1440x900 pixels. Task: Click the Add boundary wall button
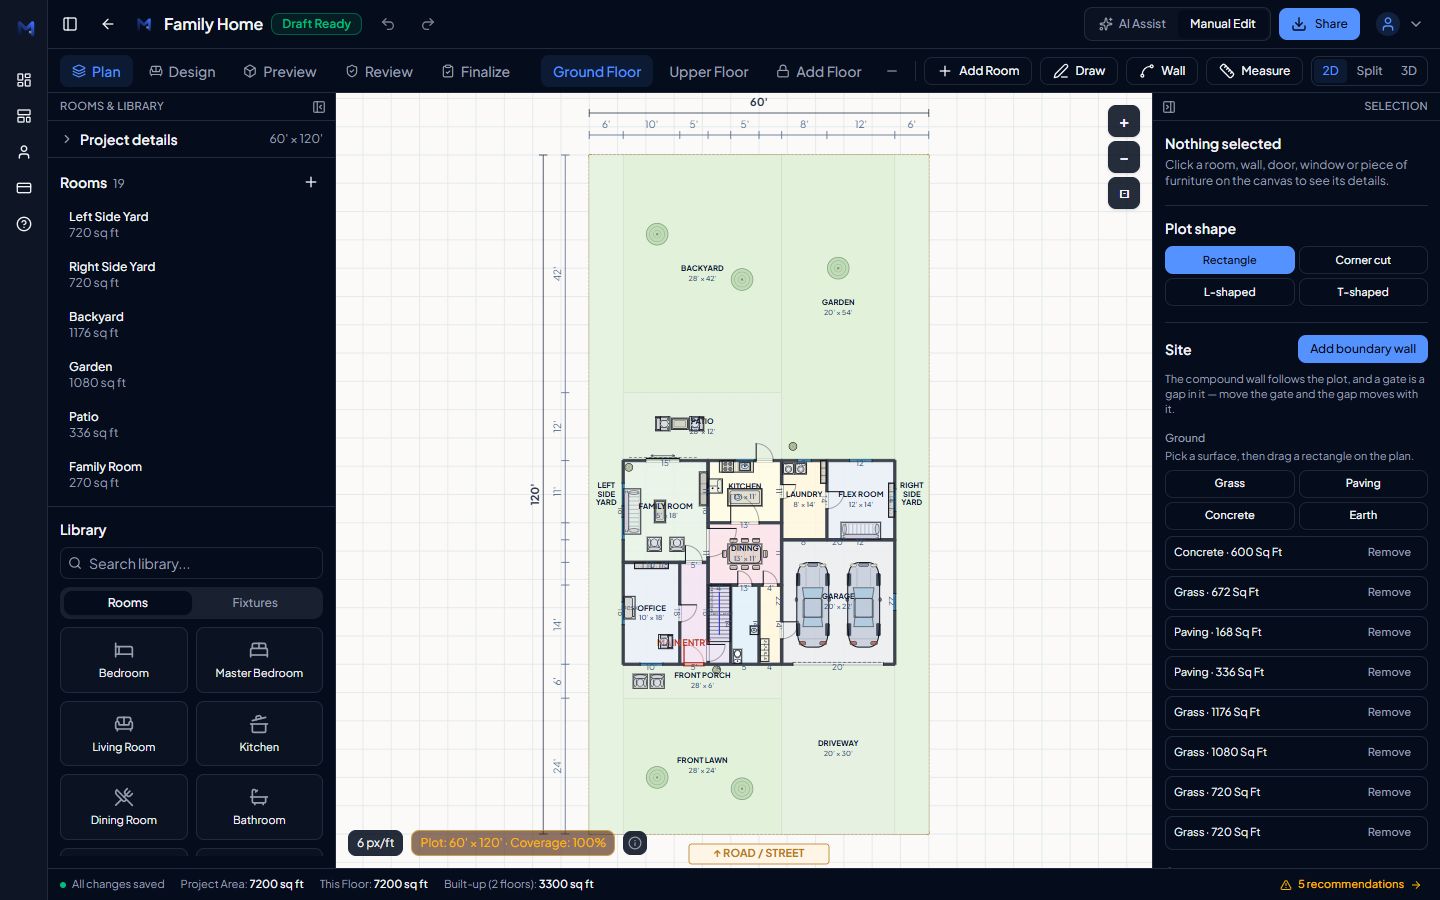(1363, 349)
